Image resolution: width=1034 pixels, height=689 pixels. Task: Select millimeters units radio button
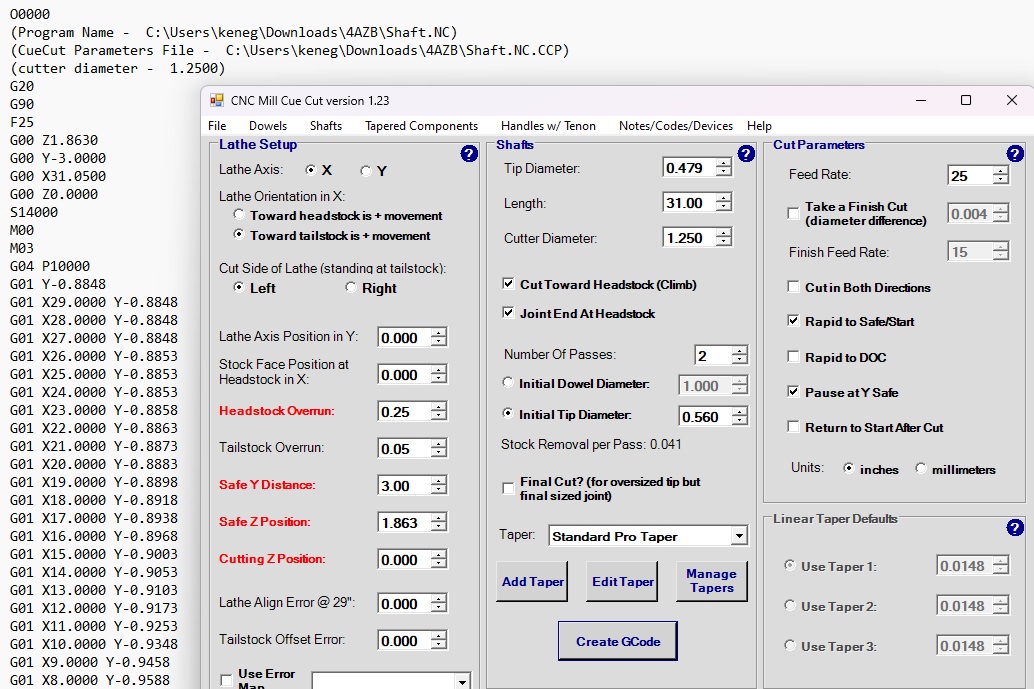tap(921, 468)
